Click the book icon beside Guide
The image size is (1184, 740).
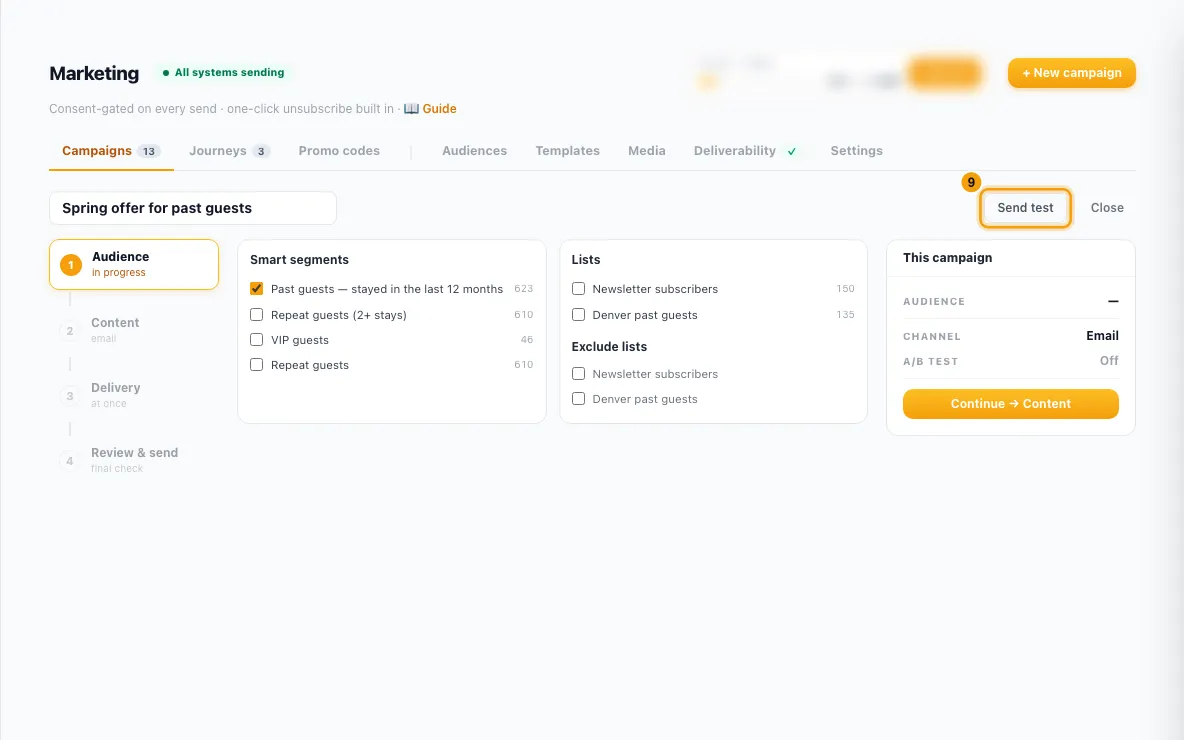(x=411, y=109)
